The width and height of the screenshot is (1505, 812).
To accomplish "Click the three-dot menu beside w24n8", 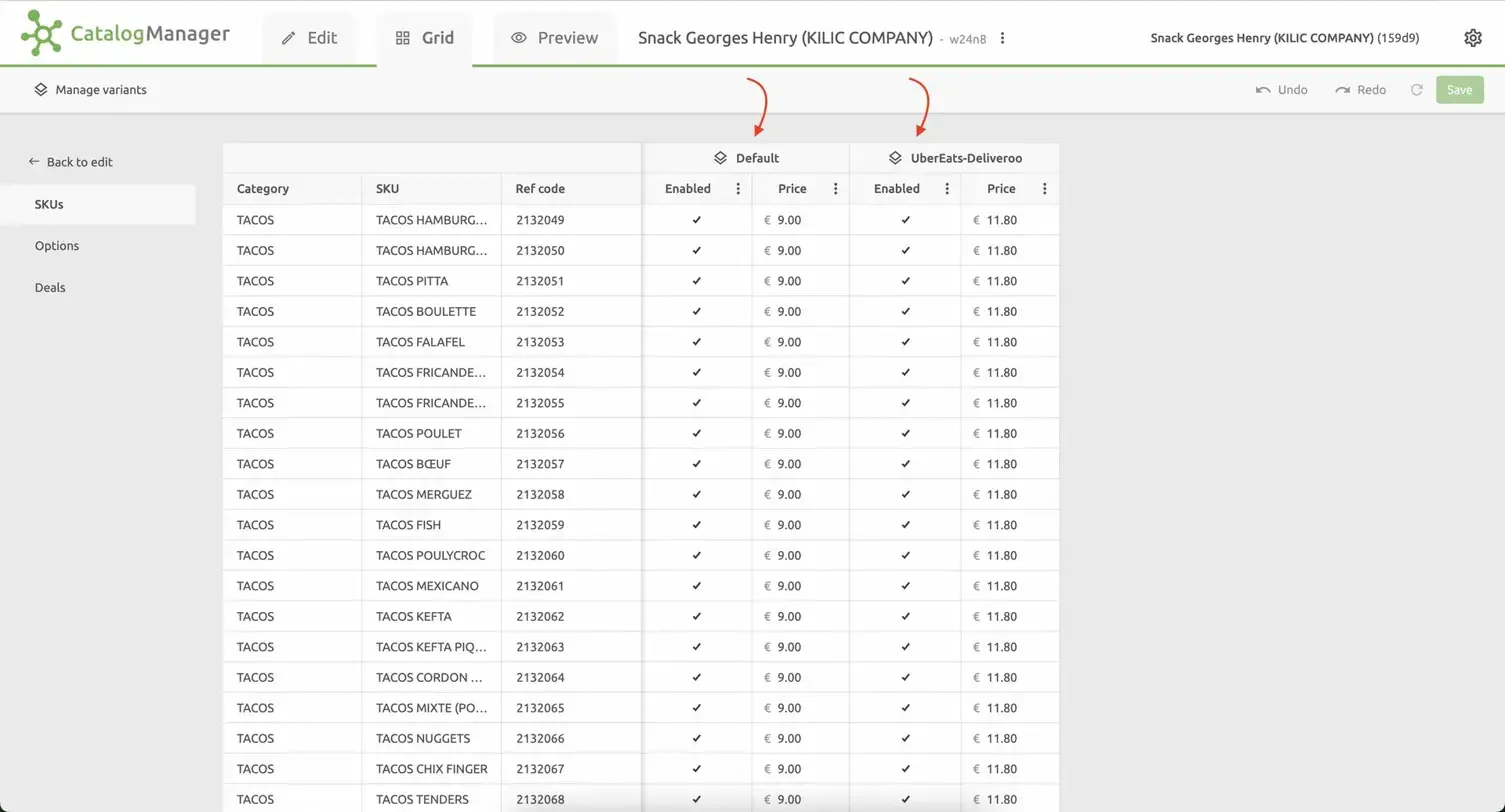I will [x=1002, y=38].
